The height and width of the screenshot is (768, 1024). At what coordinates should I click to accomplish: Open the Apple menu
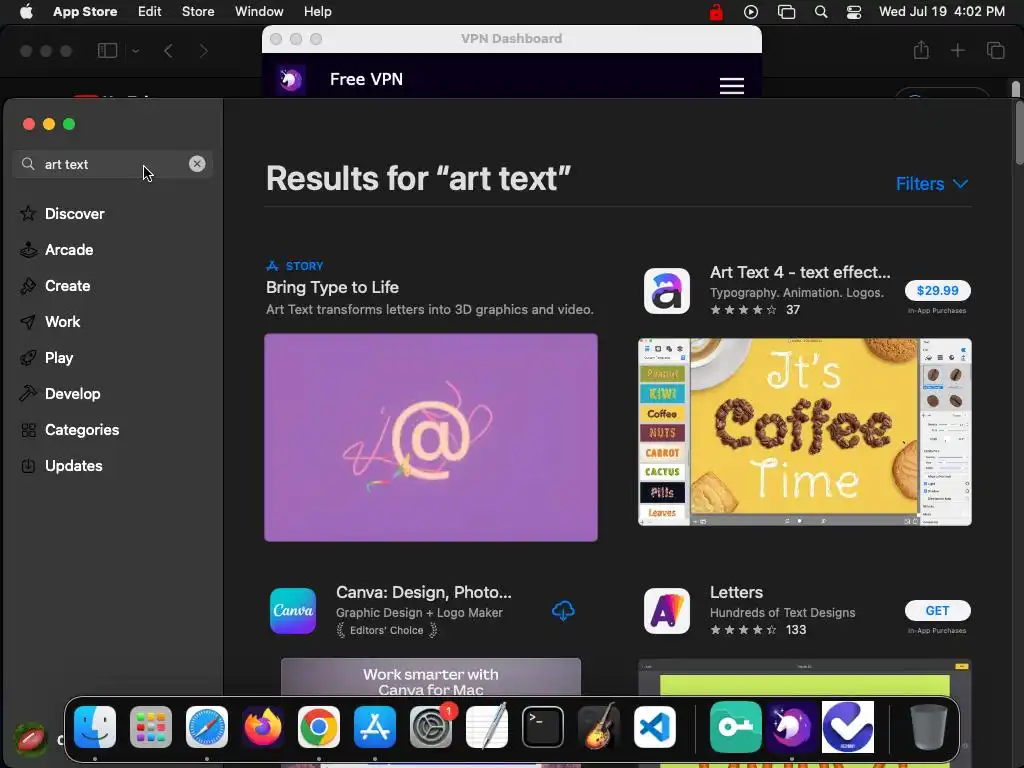pyautogui.click(x=26, y=11)
